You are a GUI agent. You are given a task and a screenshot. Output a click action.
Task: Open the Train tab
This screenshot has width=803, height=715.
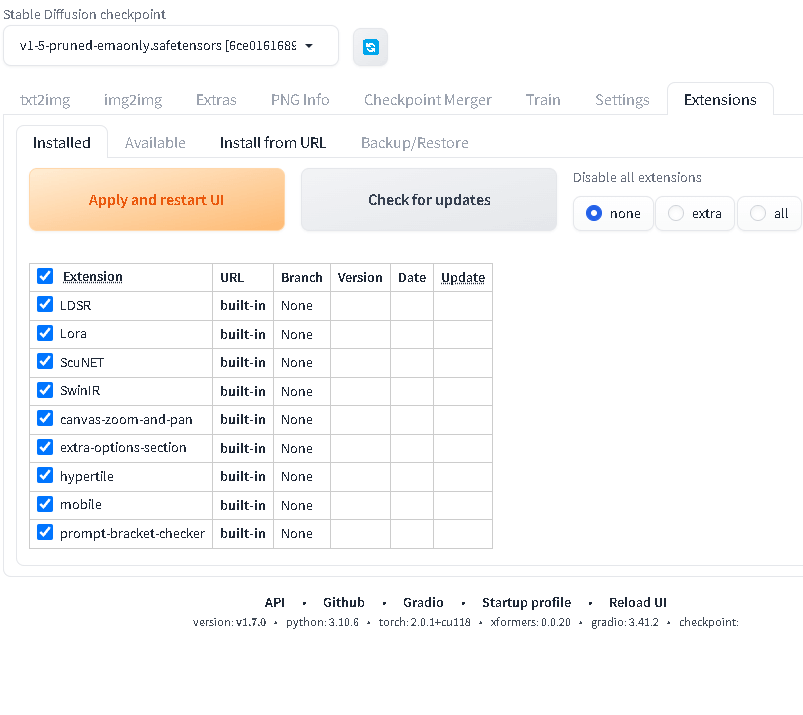543,100
